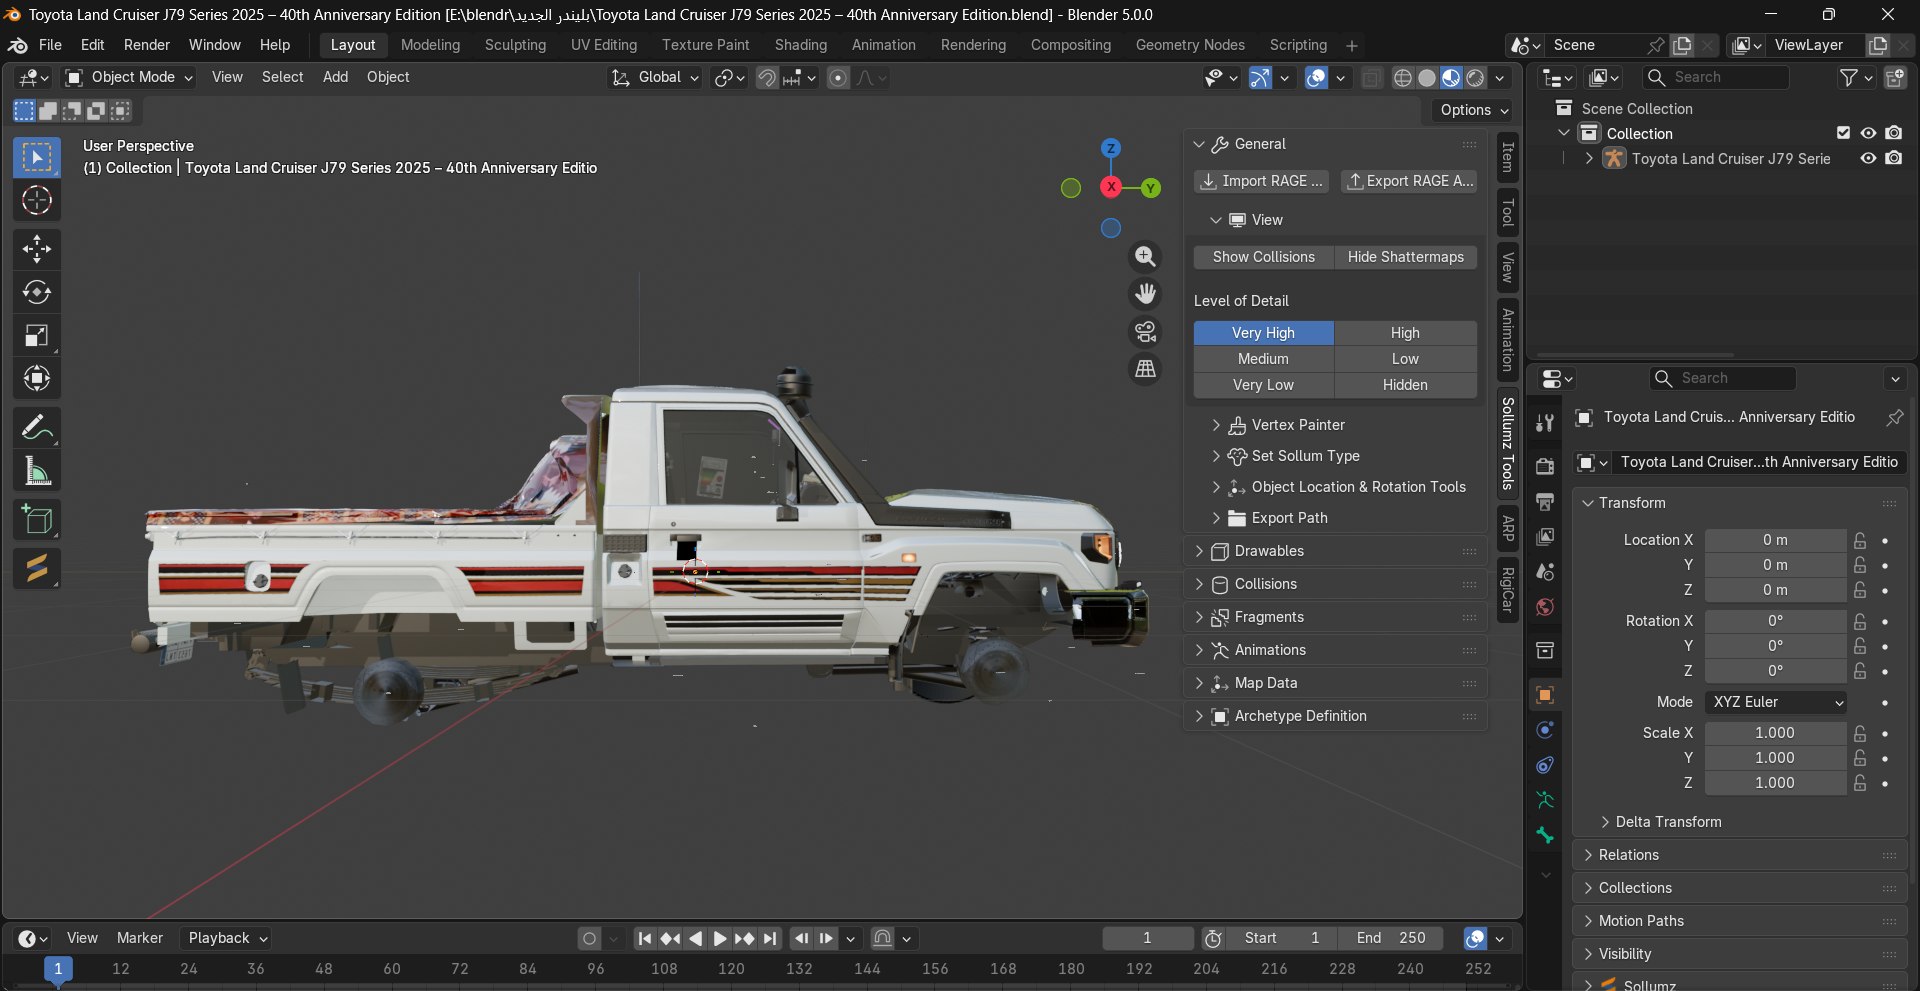Click Hide Shattermaps button
Image resolution: width=1920 pixels, height=991 pixels.
coord(1406,257)
